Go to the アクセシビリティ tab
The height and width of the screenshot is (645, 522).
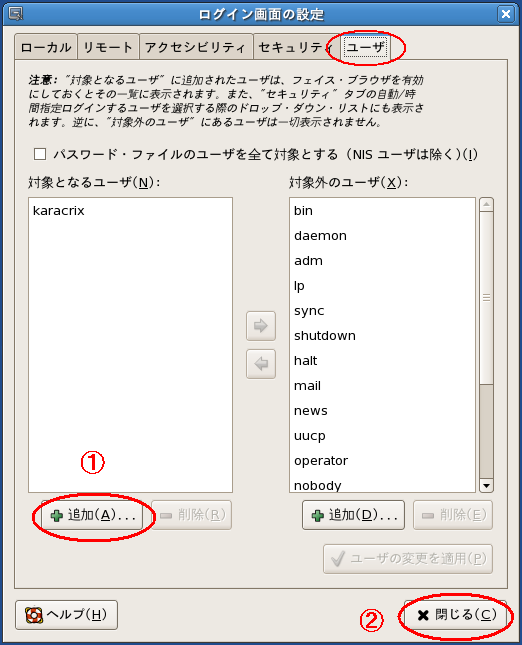click(195, 47)
